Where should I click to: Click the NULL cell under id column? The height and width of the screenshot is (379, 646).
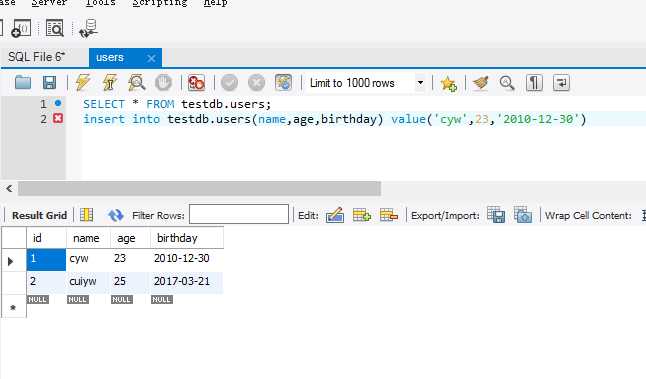coord(38,299)
